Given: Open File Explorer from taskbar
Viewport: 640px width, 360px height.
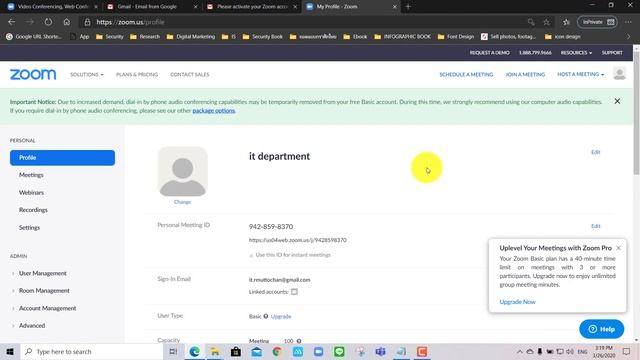Looking at the screenshot, I should (215, 351).
